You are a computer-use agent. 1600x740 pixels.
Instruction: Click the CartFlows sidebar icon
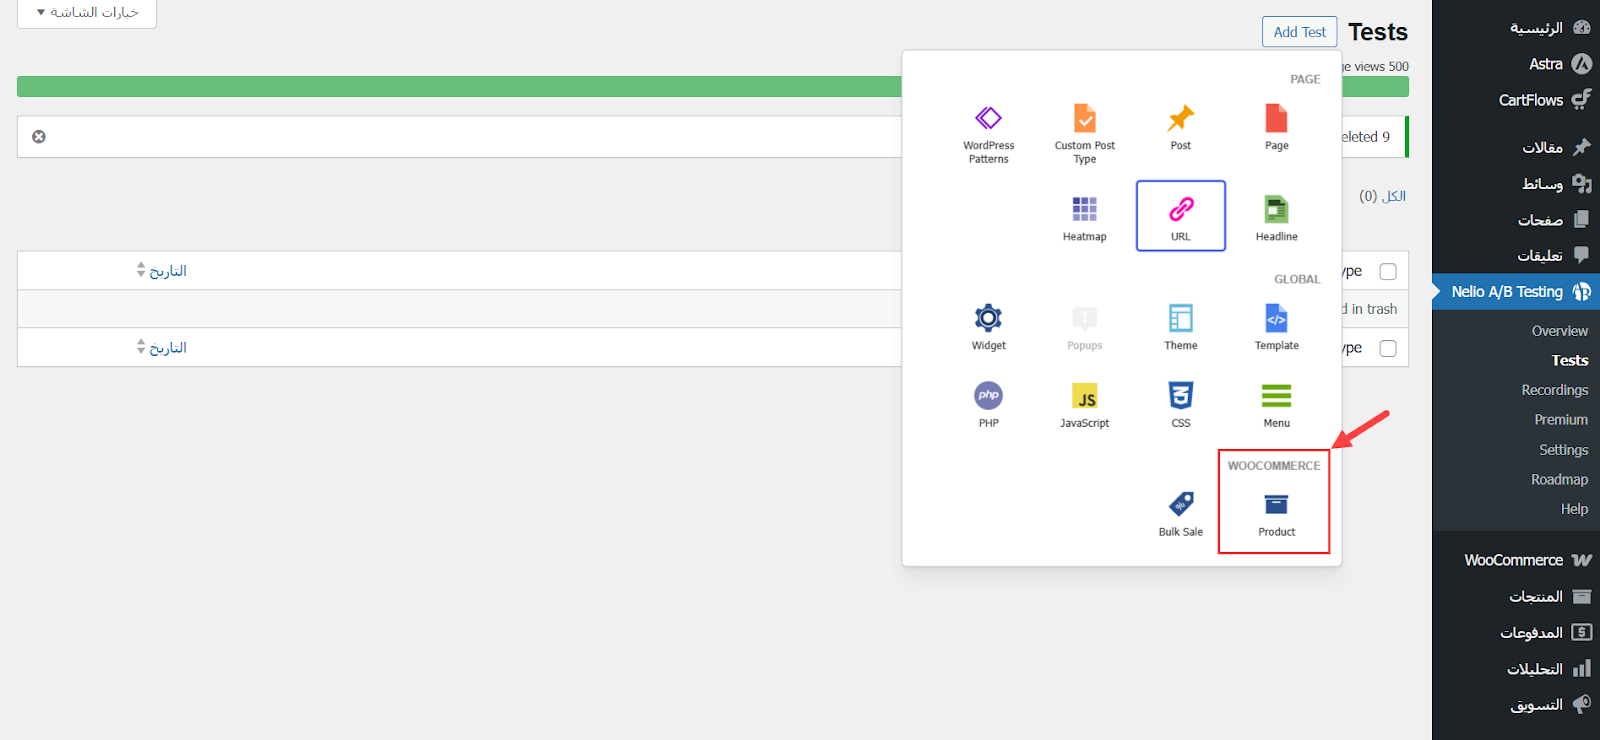tap(1581, 100)
